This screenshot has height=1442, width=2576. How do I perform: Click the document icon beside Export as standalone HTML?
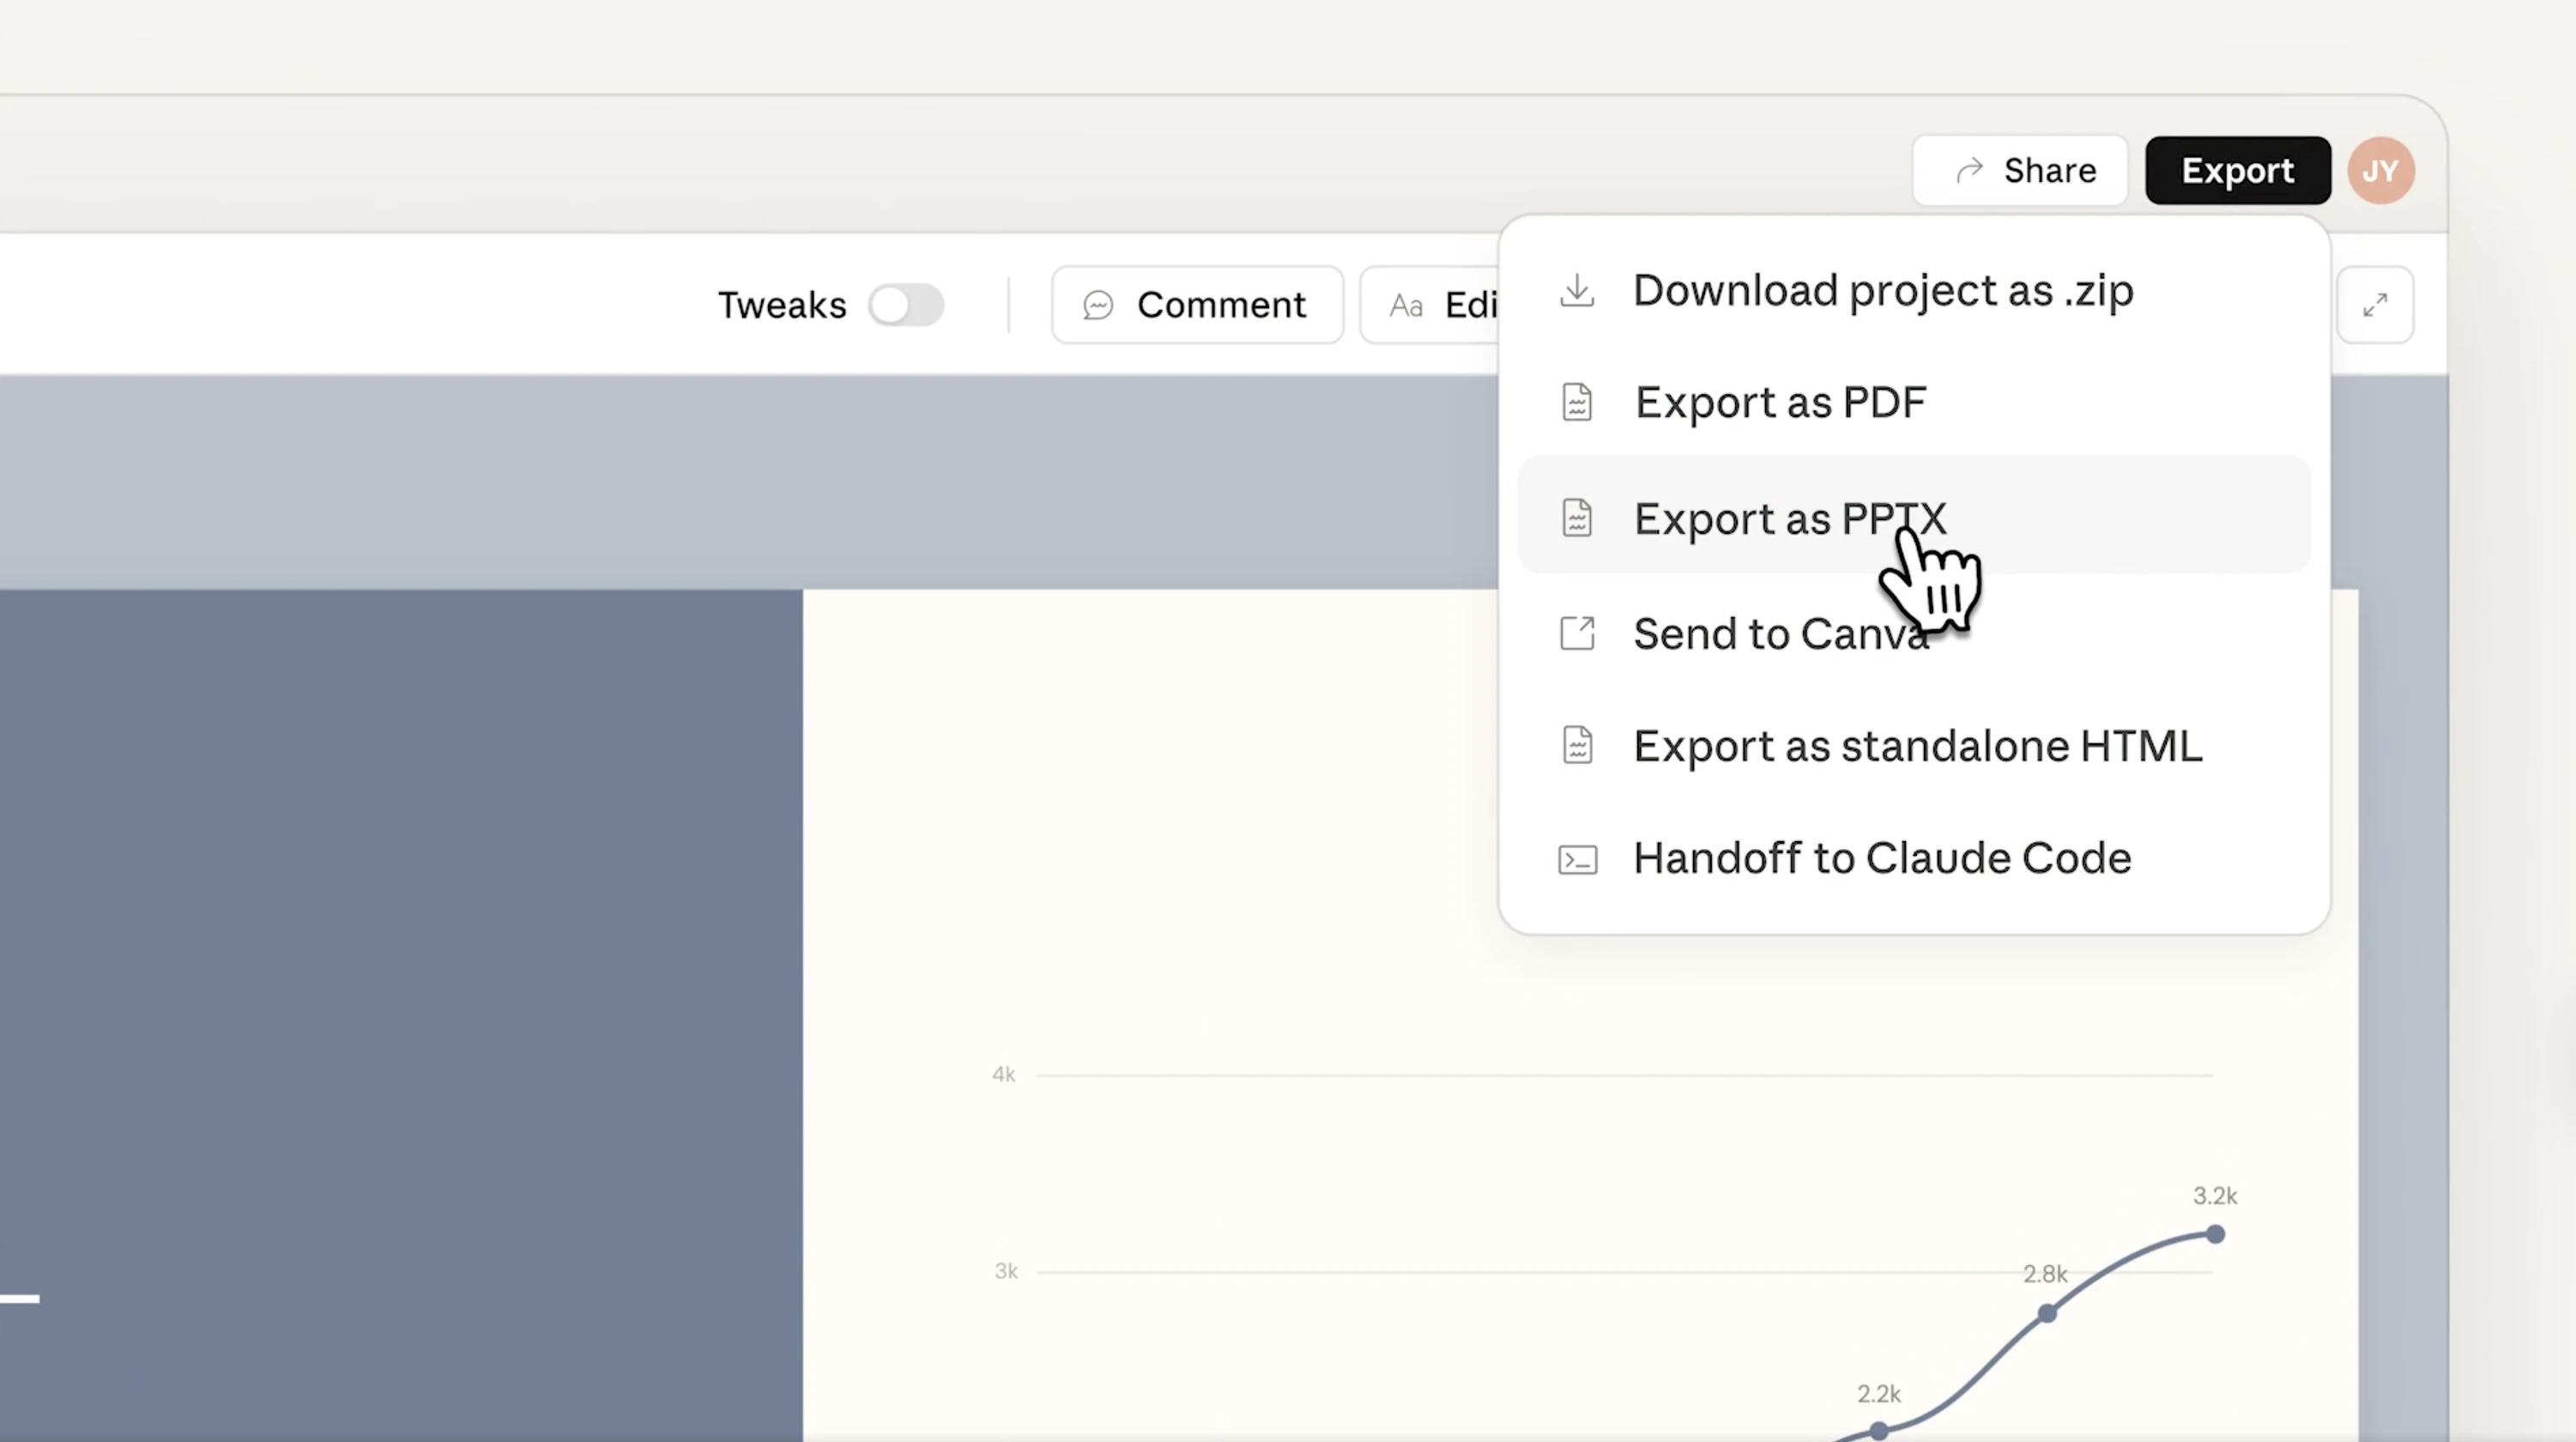[1577, 745]
